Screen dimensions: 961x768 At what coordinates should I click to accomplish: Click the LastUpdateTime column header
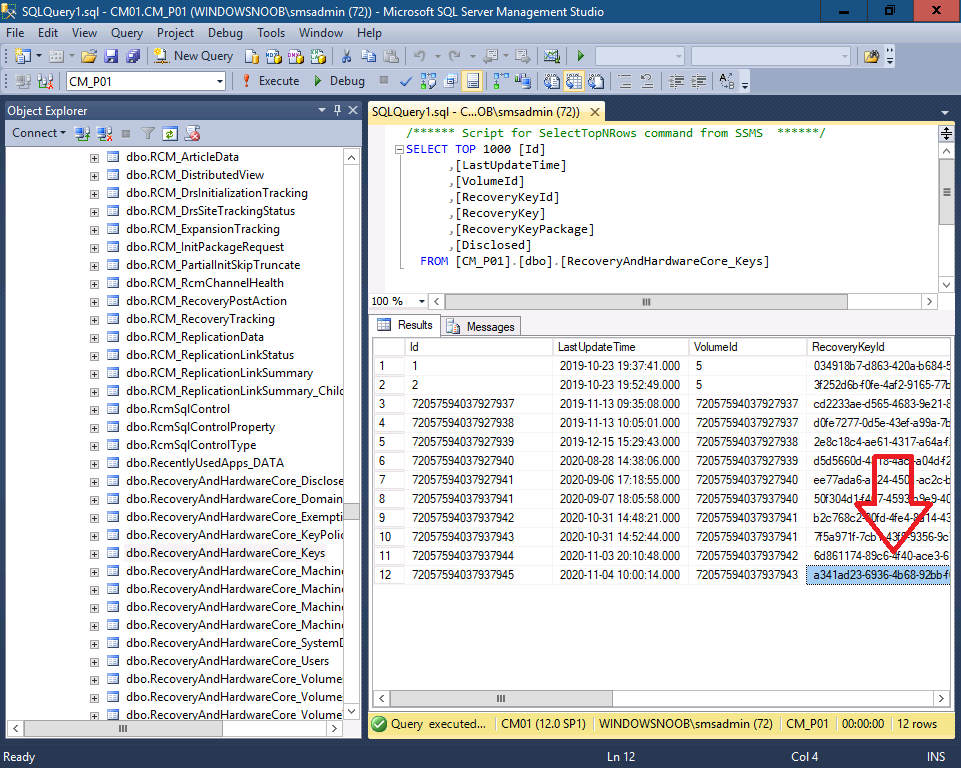tap(620, 347)
